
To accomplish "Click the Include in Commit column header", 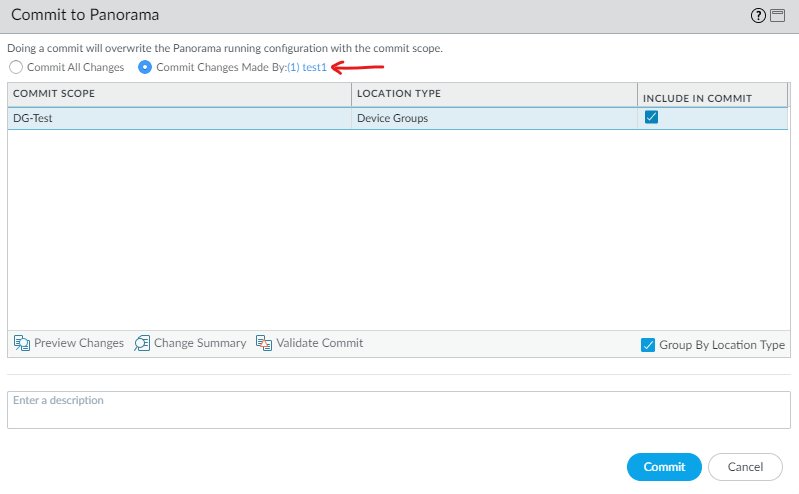I will [712, 94].
